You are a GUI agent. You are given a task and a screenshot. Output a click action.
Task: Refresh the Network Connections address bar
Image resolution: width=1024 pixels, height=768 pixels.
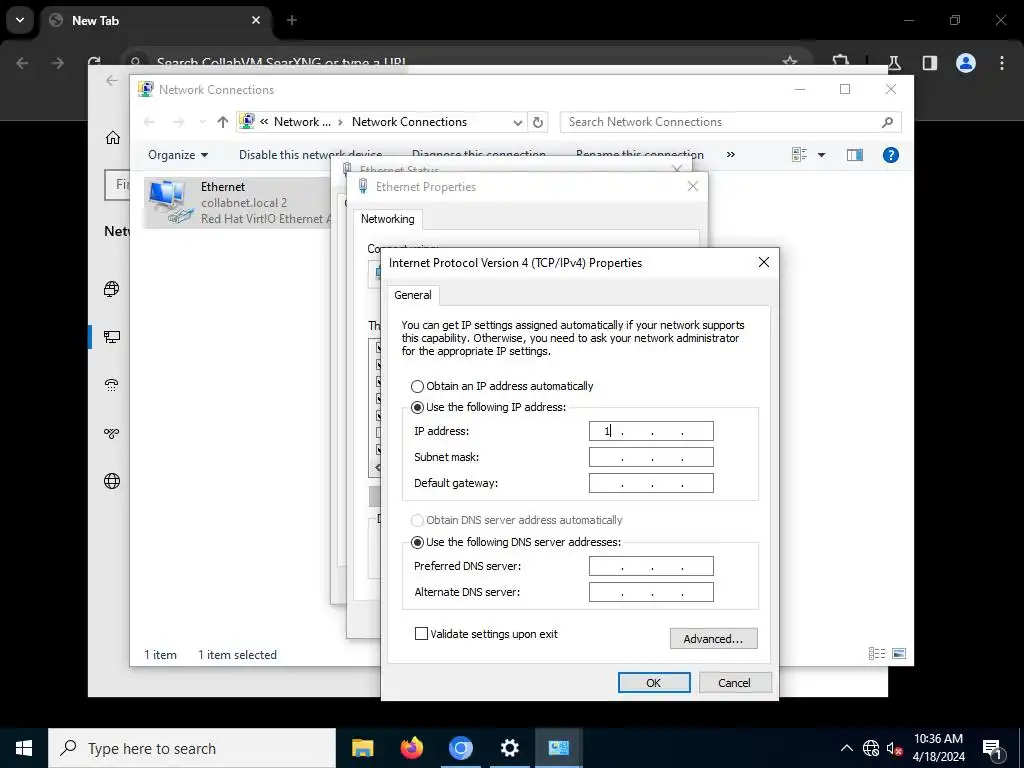pyautogui.click(x=537, y=122)
